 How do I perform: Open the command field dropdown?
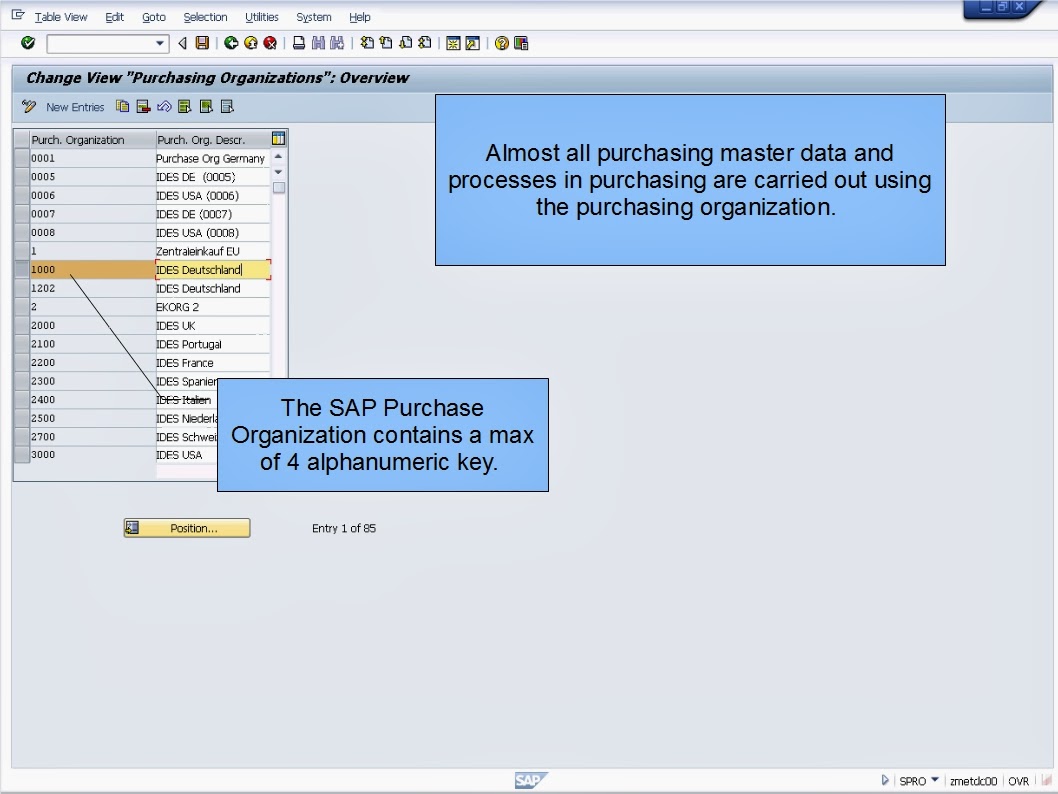[160, 43]
